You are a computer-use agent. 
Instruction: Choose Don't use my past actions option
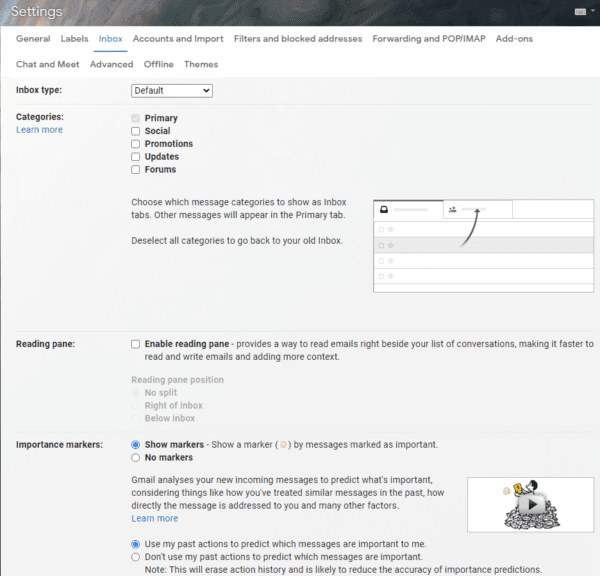click(x=136, y=557)
